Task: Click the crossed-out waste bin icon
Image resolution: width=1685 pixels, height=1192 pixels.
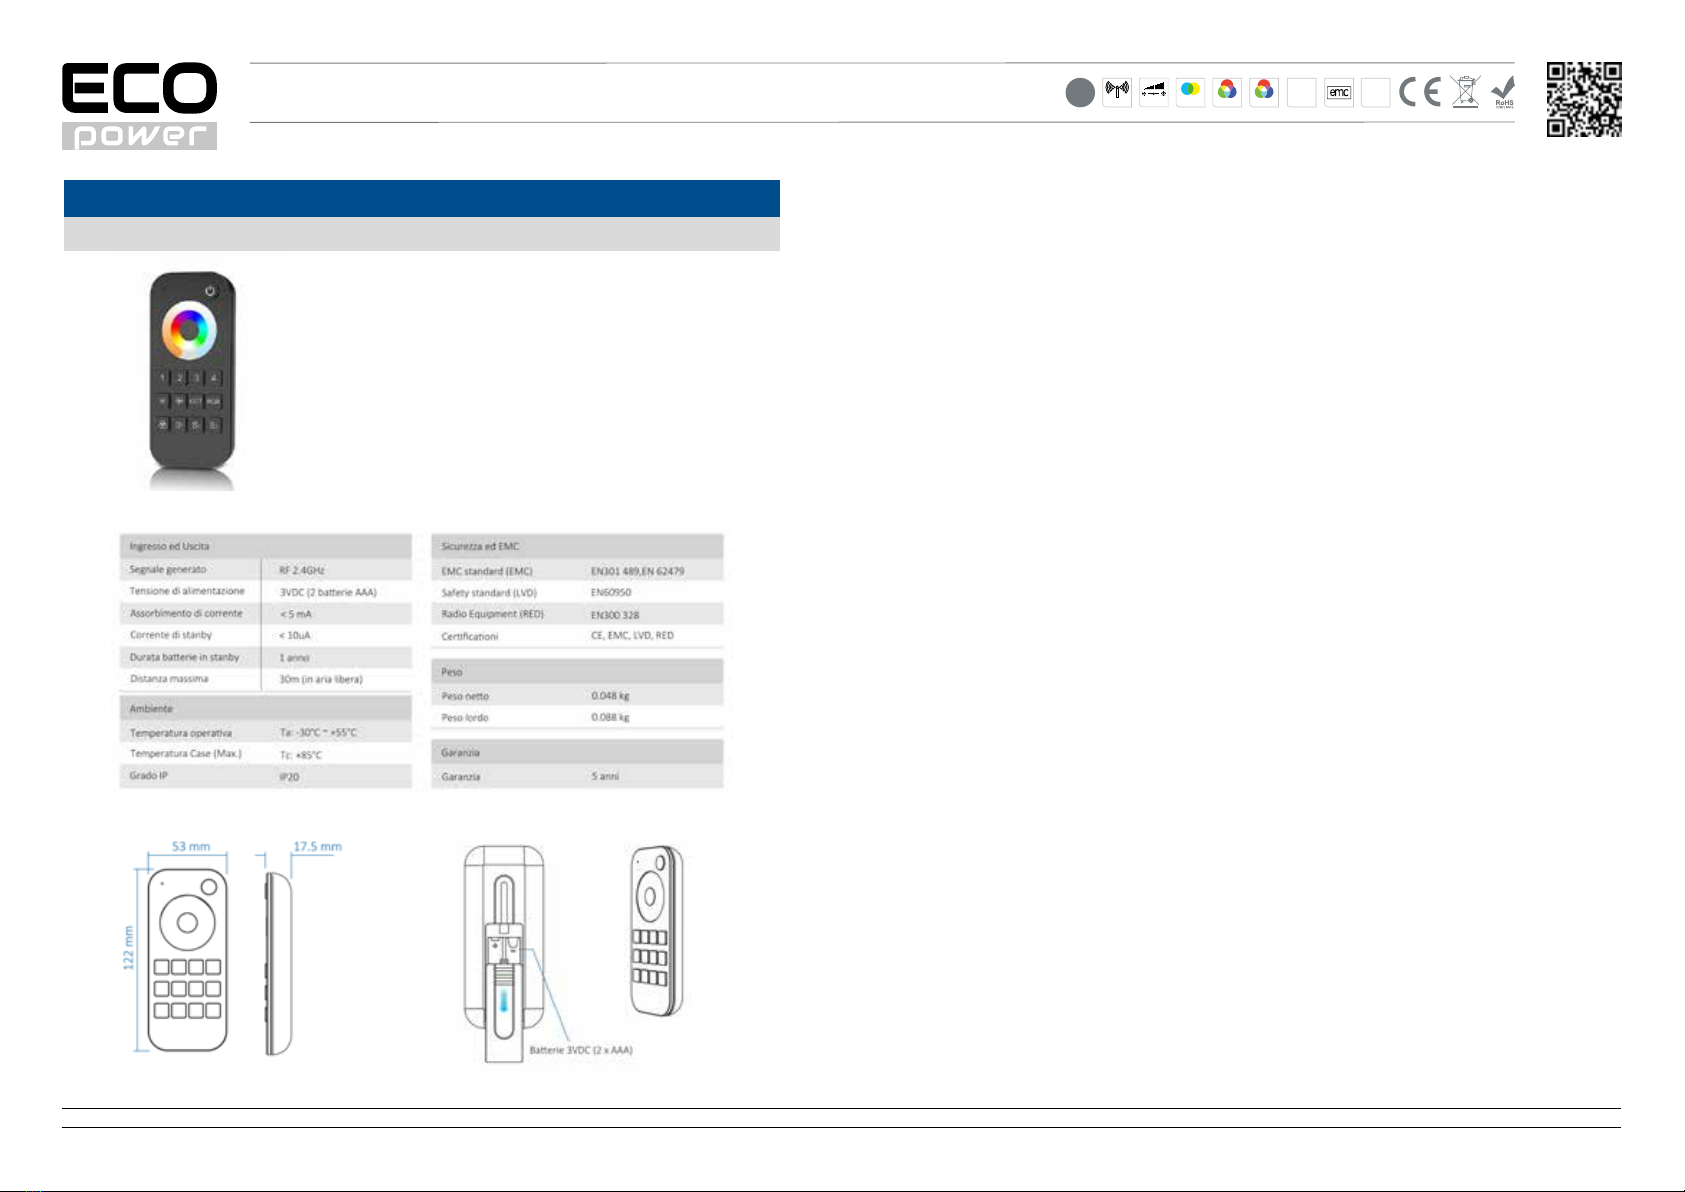Action: click(1465, 92)
